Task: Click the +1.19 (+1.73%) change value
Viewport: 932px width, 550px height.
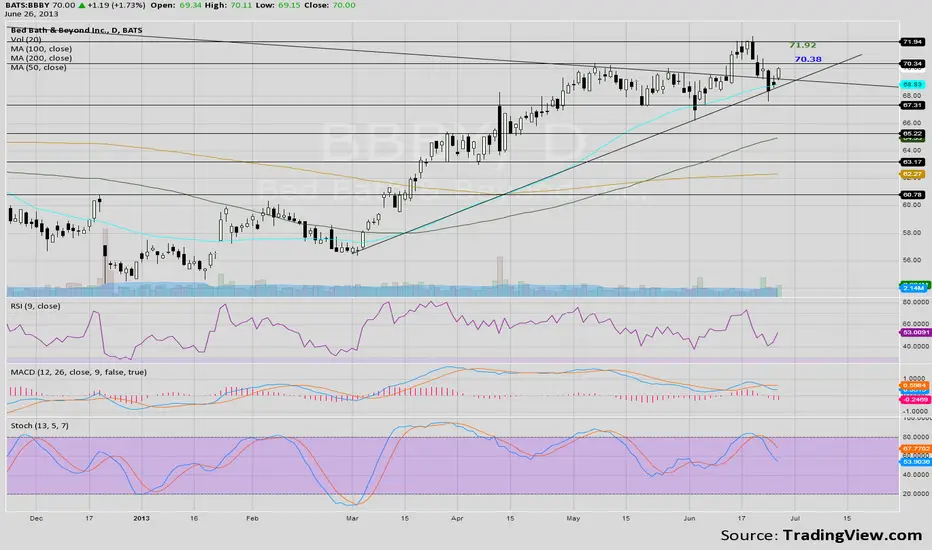Action: [x=115, y=5]
